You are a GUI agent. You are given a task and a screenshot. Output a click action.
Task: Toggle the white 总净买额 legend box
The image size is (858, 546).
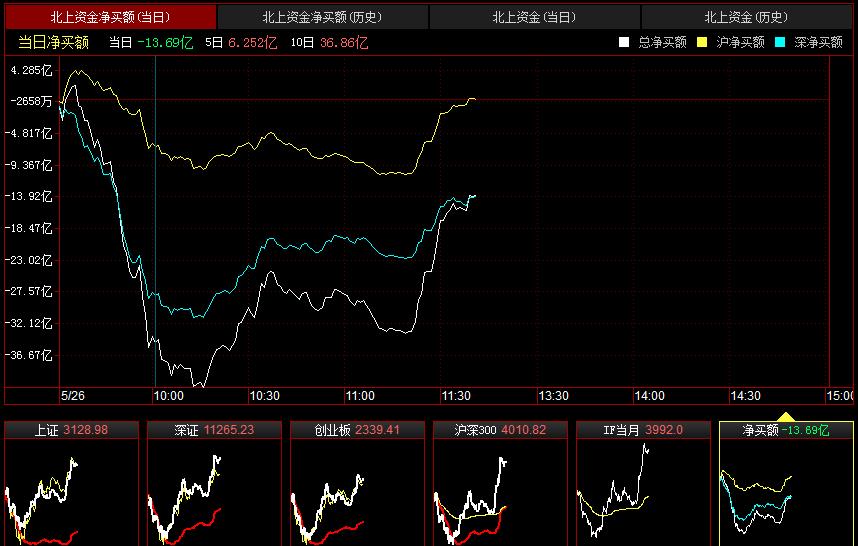[x=624, y=42]
